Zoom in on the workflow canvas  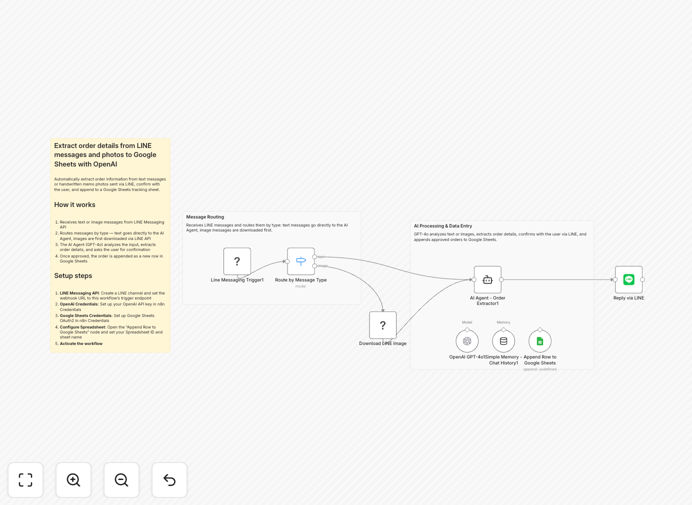[x=73, y=480]
